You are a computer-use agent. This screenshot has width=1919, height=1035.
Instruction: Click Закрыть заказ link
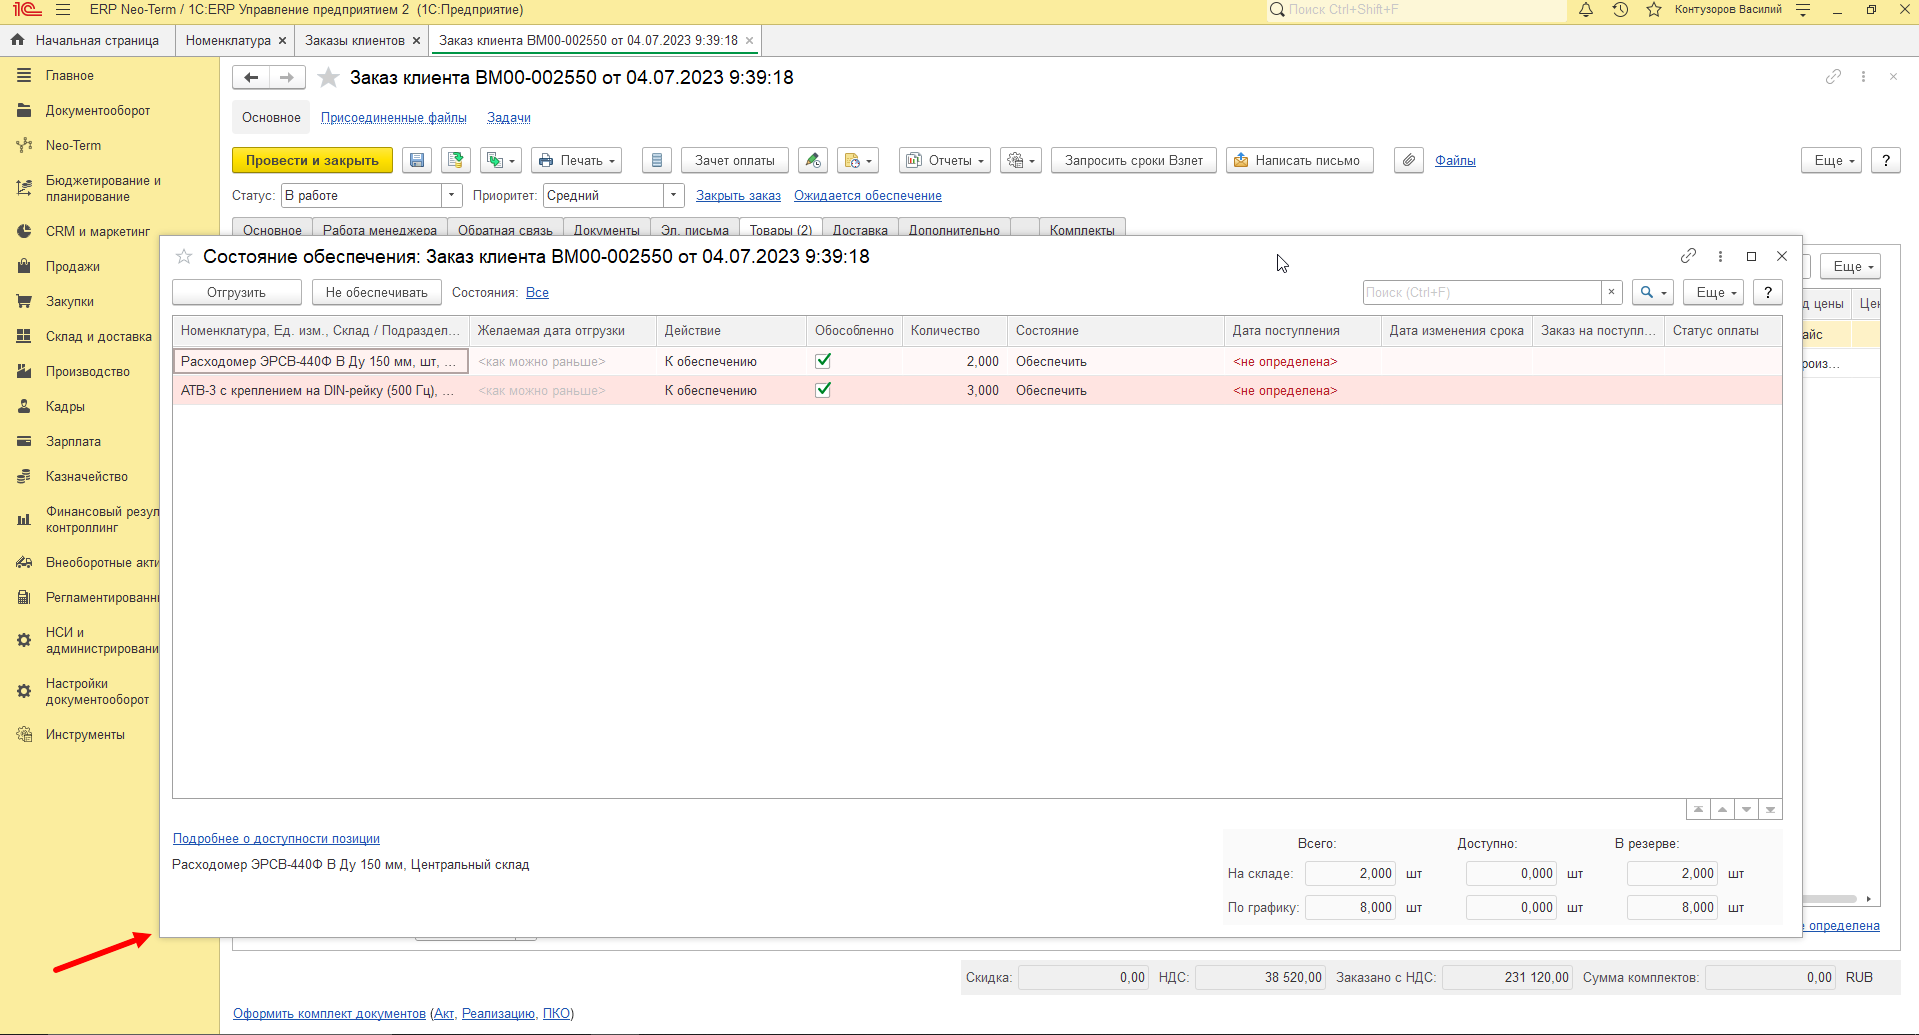(738, 195)
